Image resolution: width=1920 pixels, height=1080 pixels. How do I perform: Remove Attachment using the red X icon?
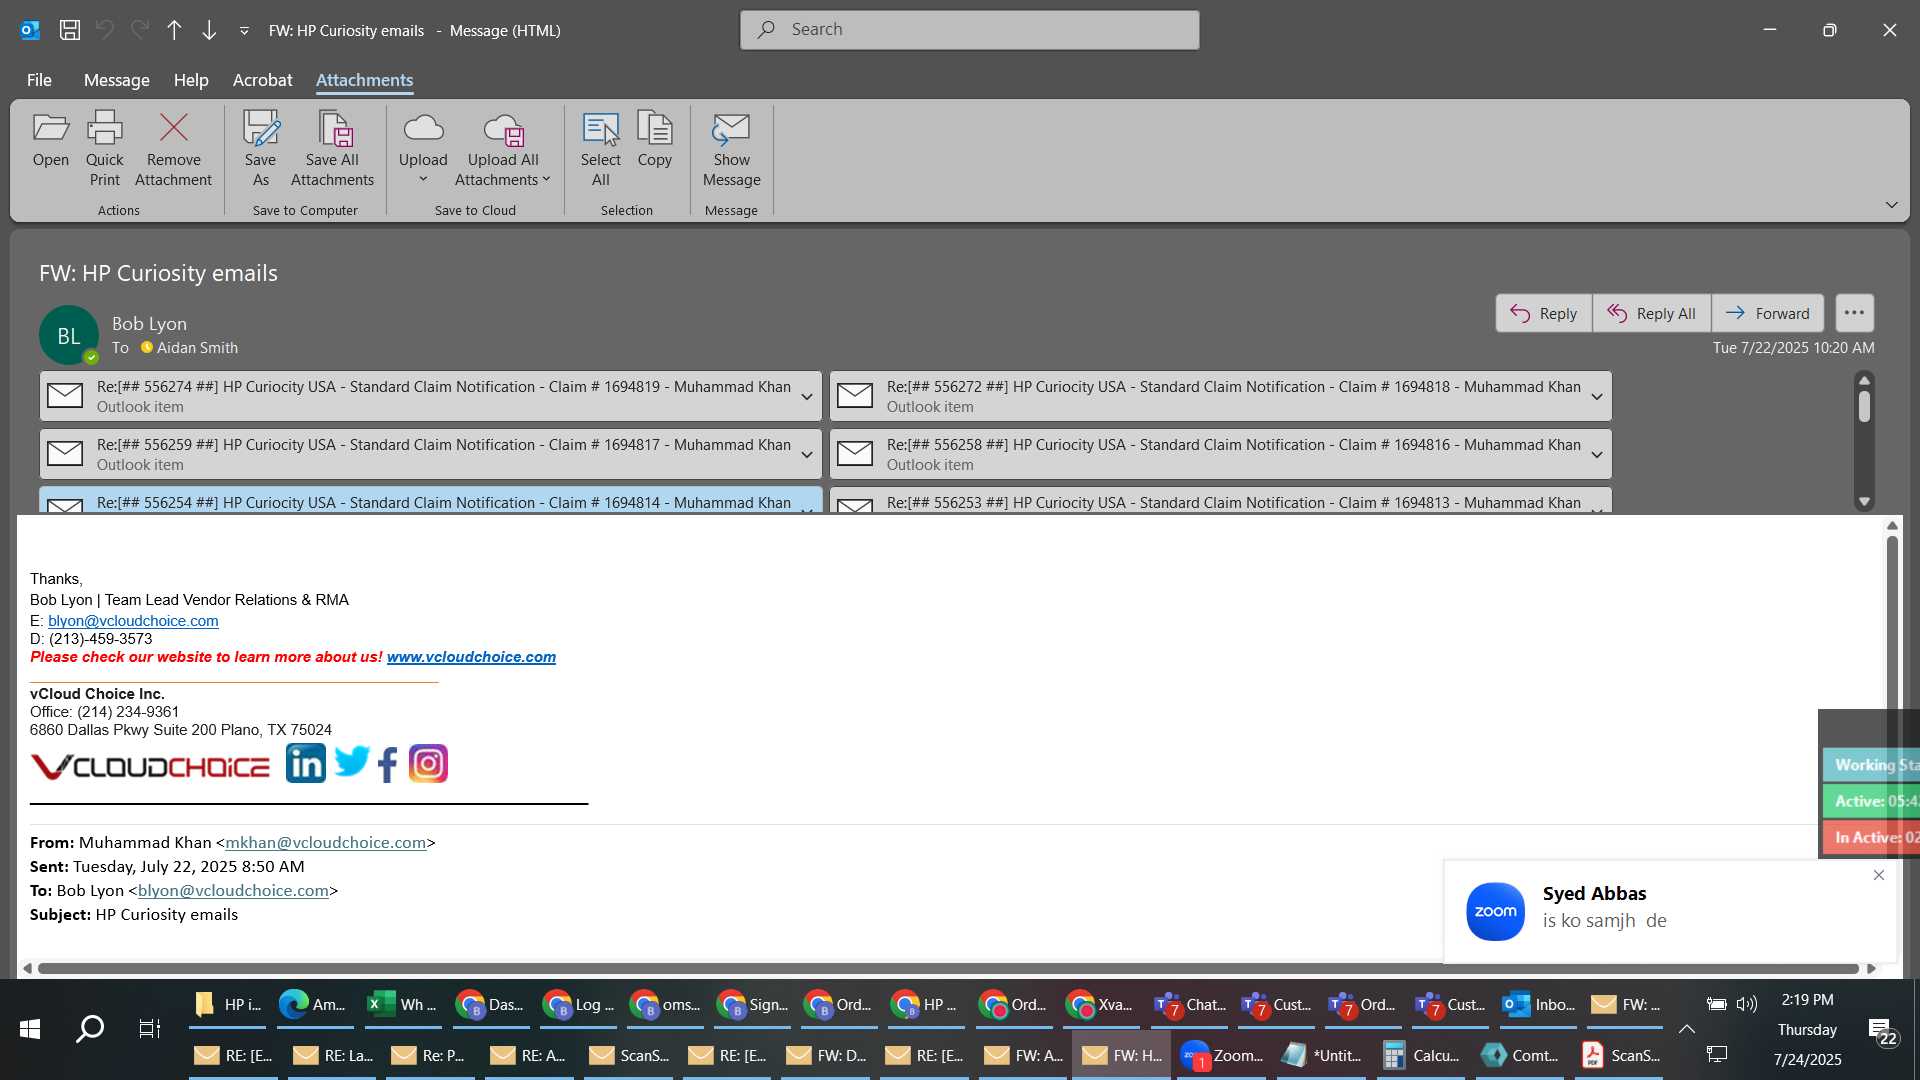173,148
